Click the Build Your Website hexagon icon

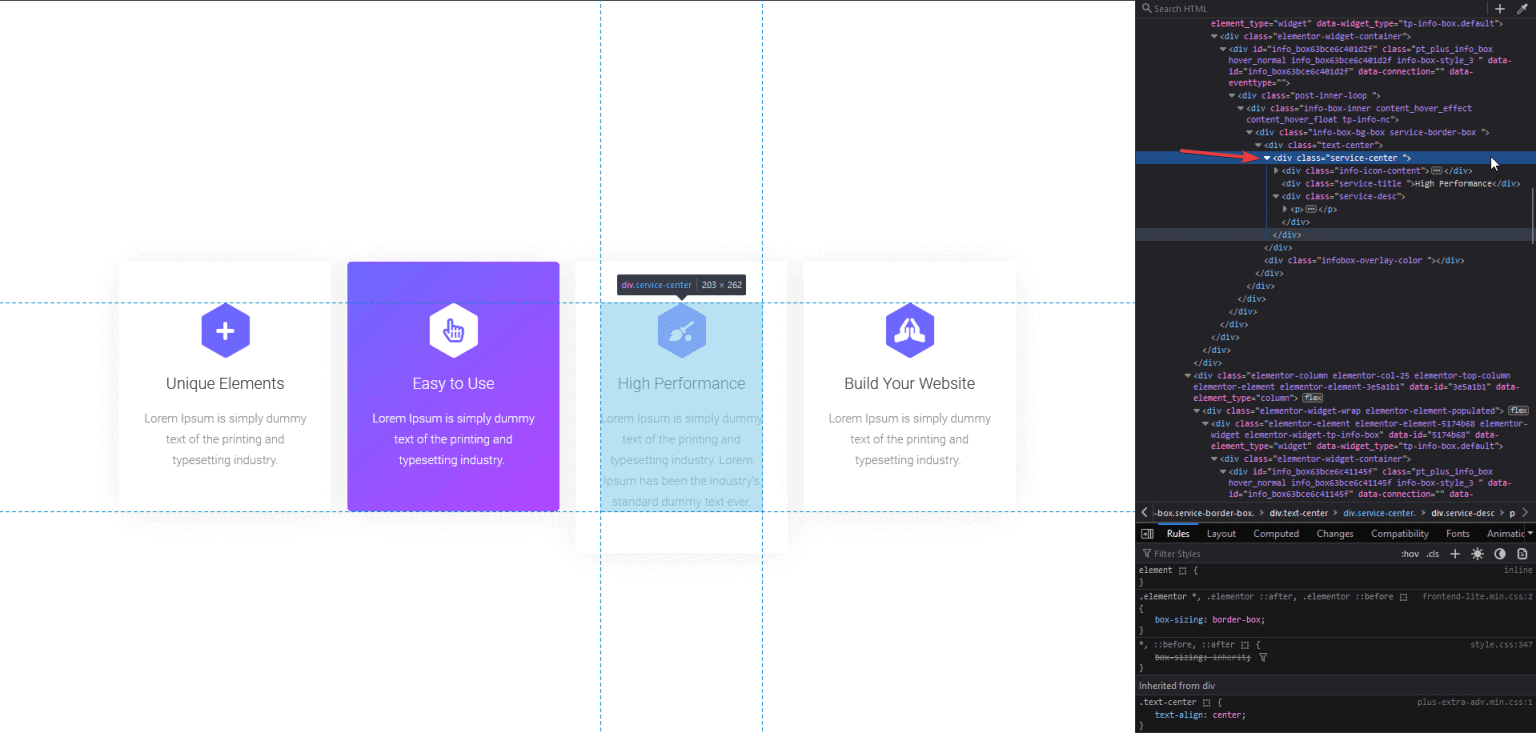coord(909,330)
